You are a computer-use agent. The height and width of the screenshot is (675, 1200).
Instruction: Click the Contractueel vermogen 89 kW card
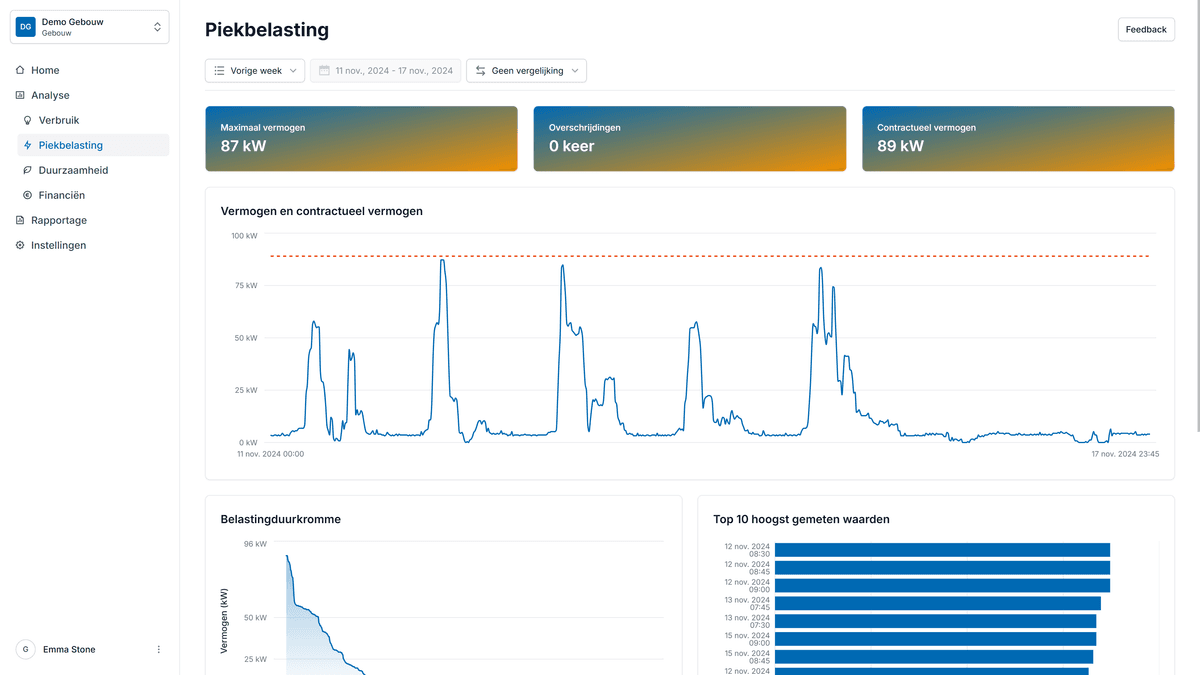[1018, 139]
